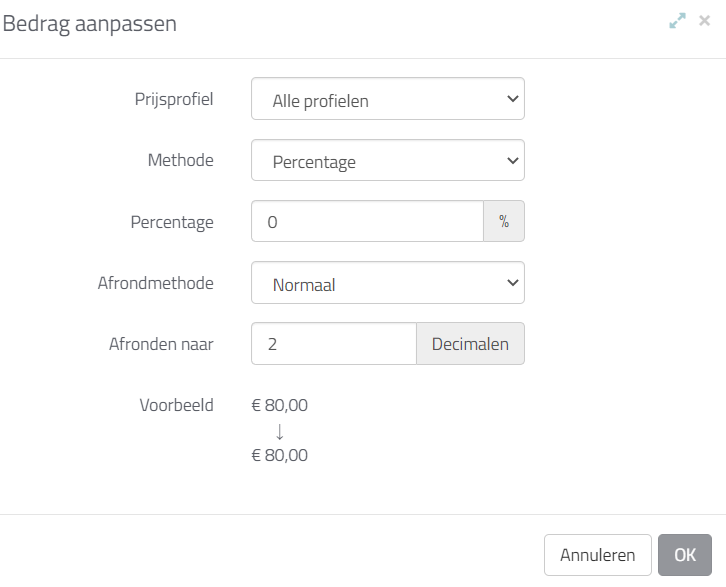
Task: Click the upper € 80,00 example amount
Action: [x=280, y=405]
